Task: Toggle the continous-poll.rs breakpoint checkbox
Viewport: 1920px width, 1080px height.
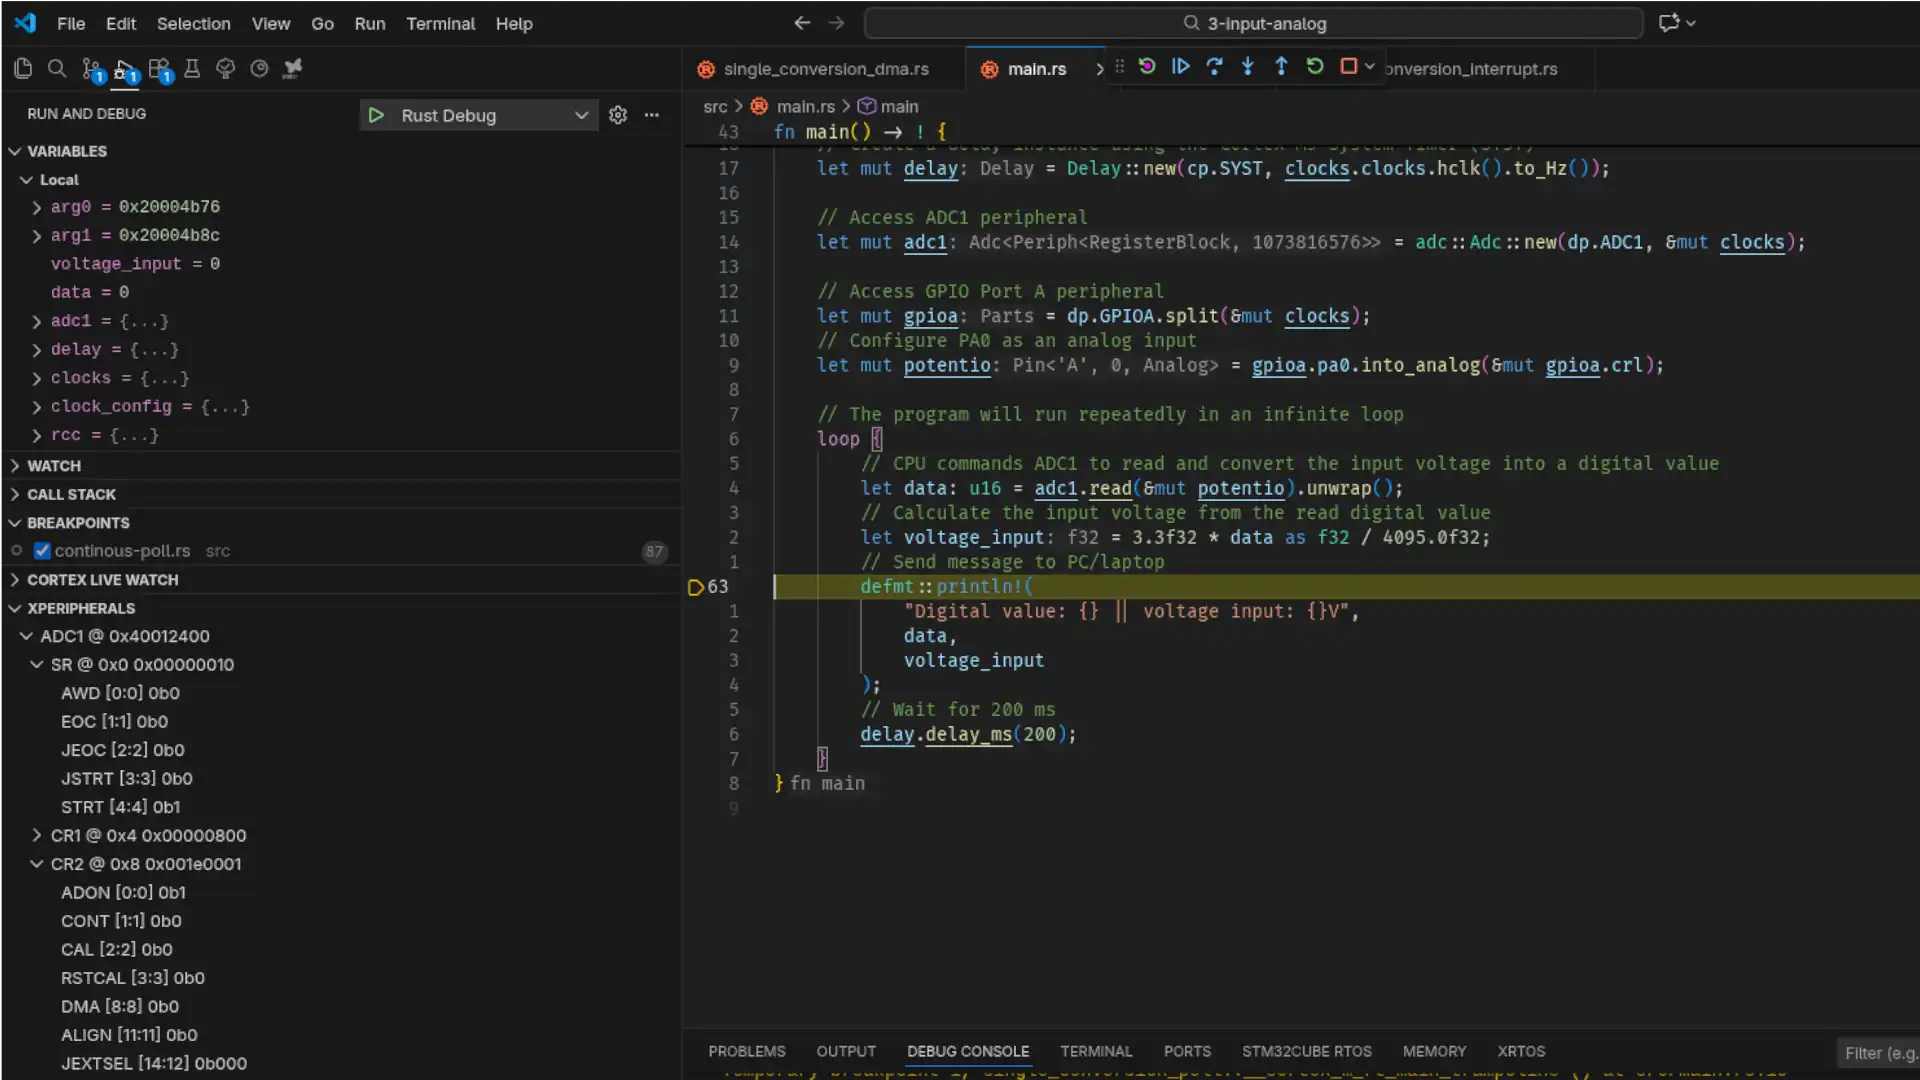Action: click(x=42, y=550)
